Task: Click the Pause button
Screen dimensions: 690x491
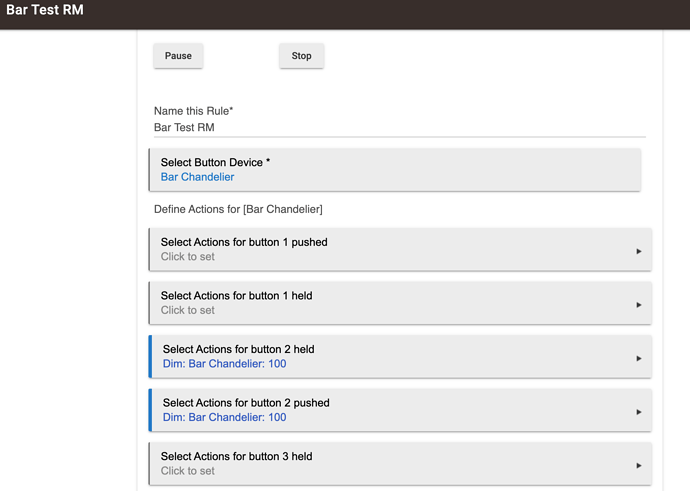Action: click(178, 56)
